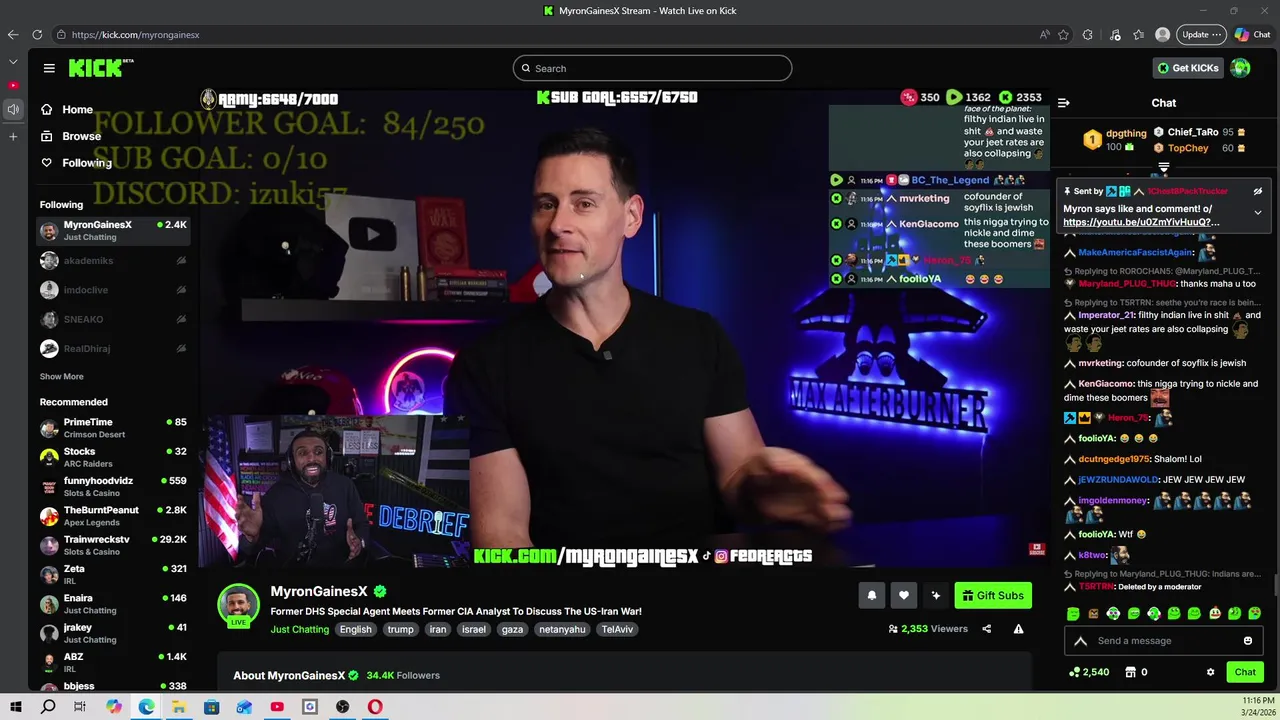The image size is (1280, 720).
Task: Click the Search field
Action: [652, 68]
